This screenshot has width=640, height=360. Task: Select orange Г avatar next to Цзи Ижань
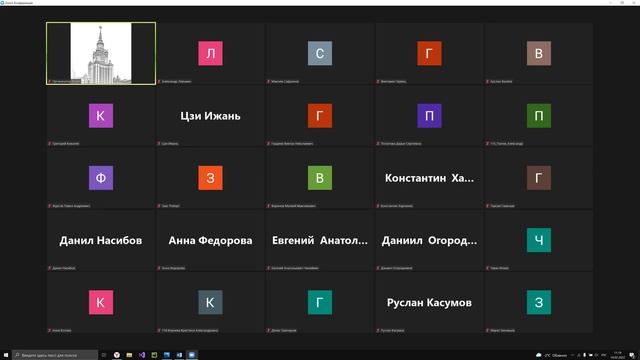point(320,116)
